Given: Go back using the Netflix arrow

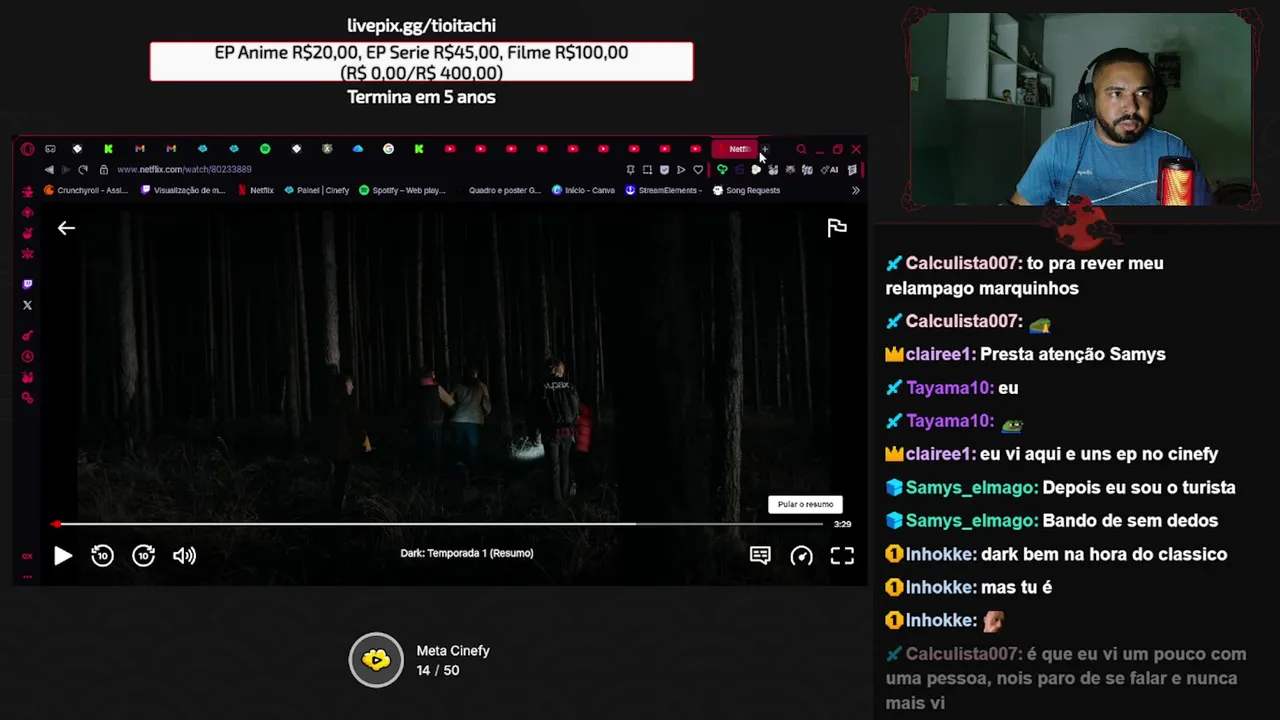Looking at the screenshot, I should [66, 228].
